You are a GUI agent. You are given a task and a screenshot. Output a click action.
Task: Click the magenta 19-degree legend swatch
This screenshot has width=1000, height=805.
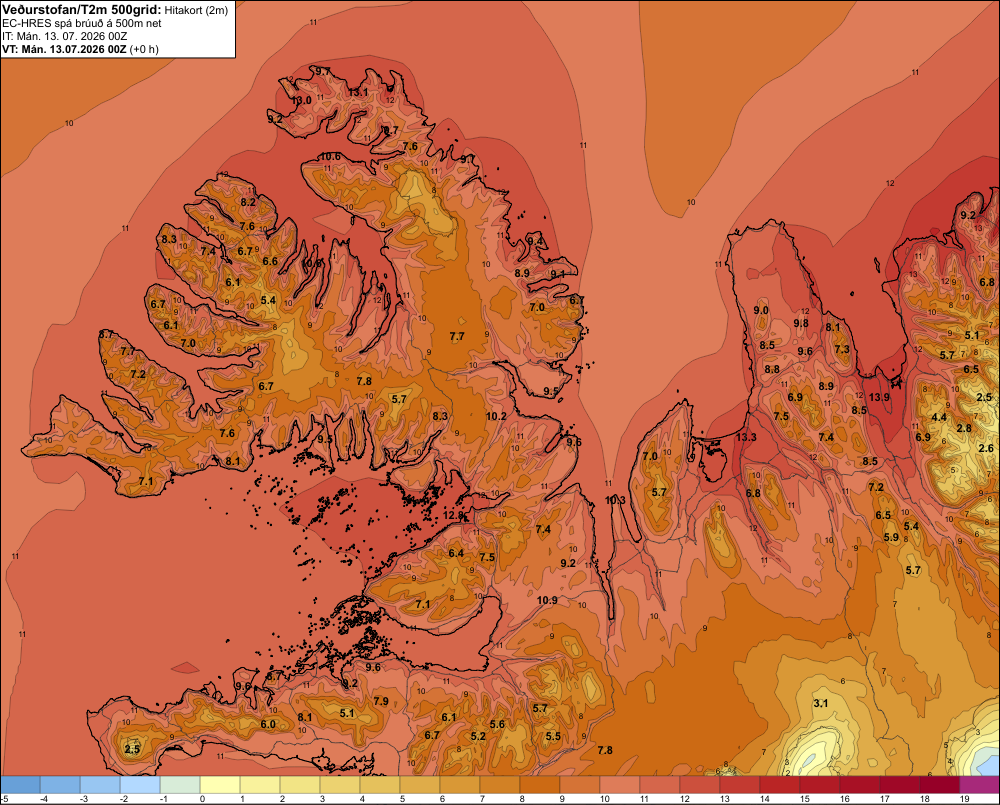[x=980, y=784]
